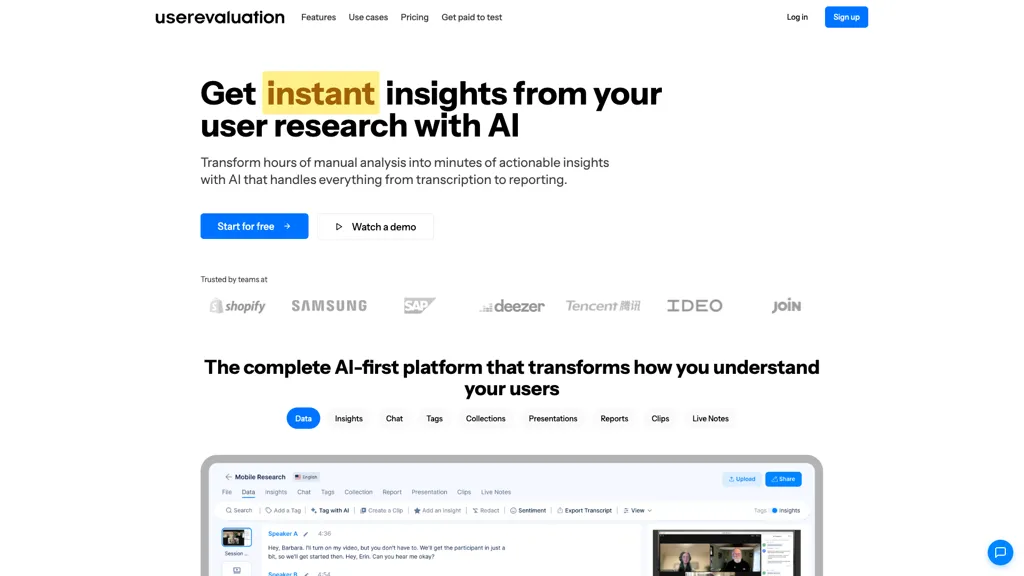Go to the Pricing page
Screen dimensions: 1024x576
point(415,17)
